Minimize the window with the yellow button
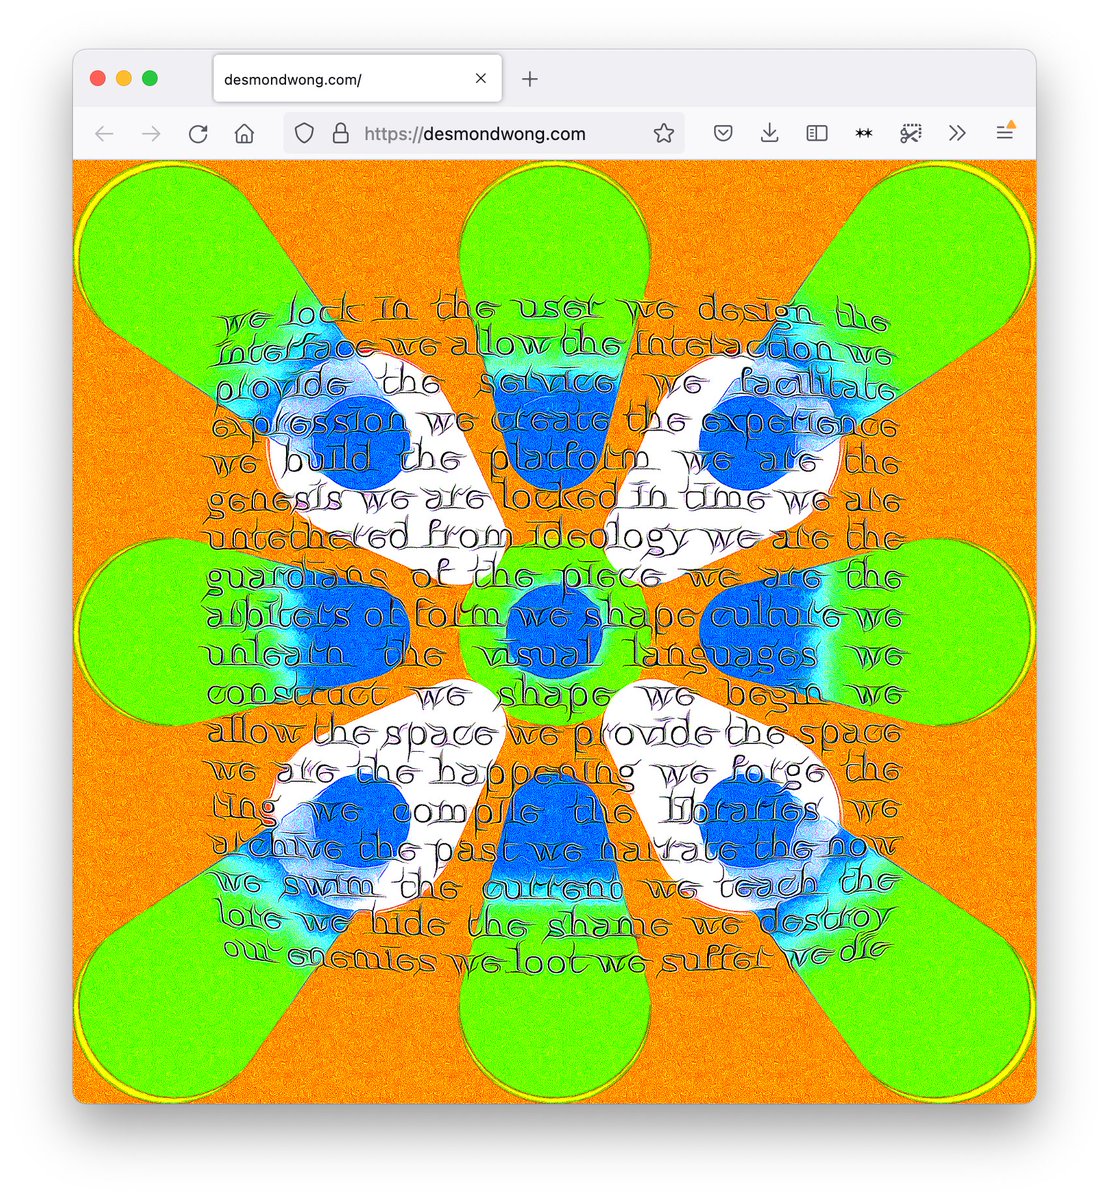The height and width of the screenshot is (1200, 1109). point(124,78)
